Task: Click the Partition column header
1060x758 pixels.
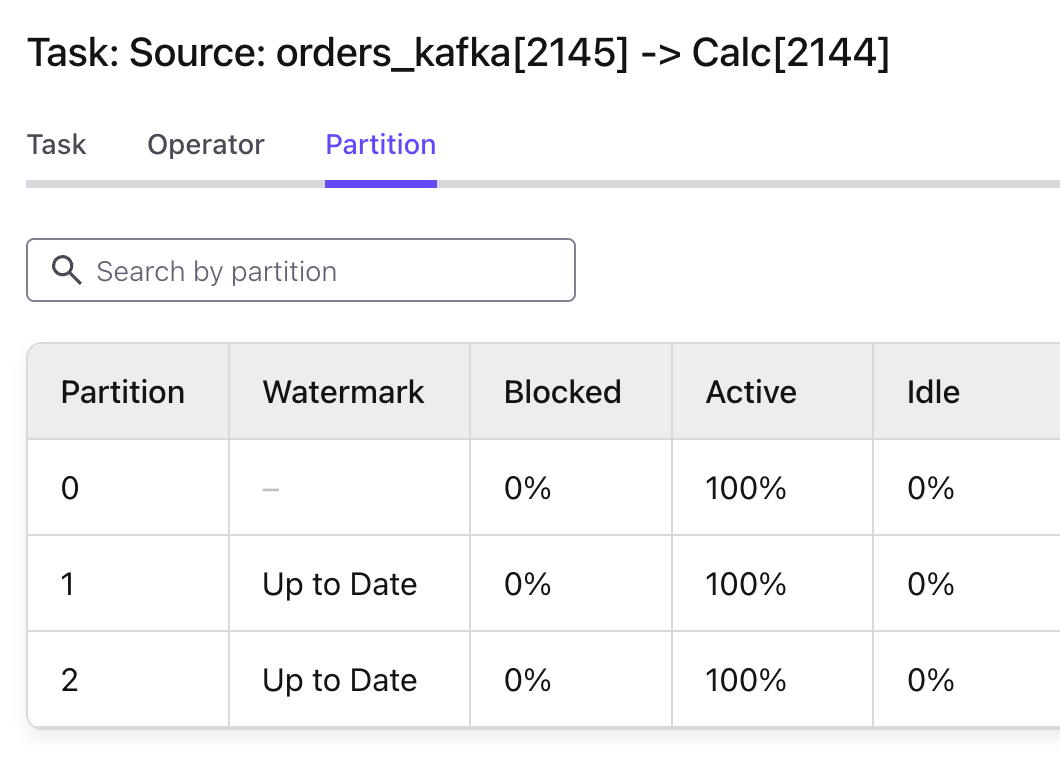Action: [123, 392]
